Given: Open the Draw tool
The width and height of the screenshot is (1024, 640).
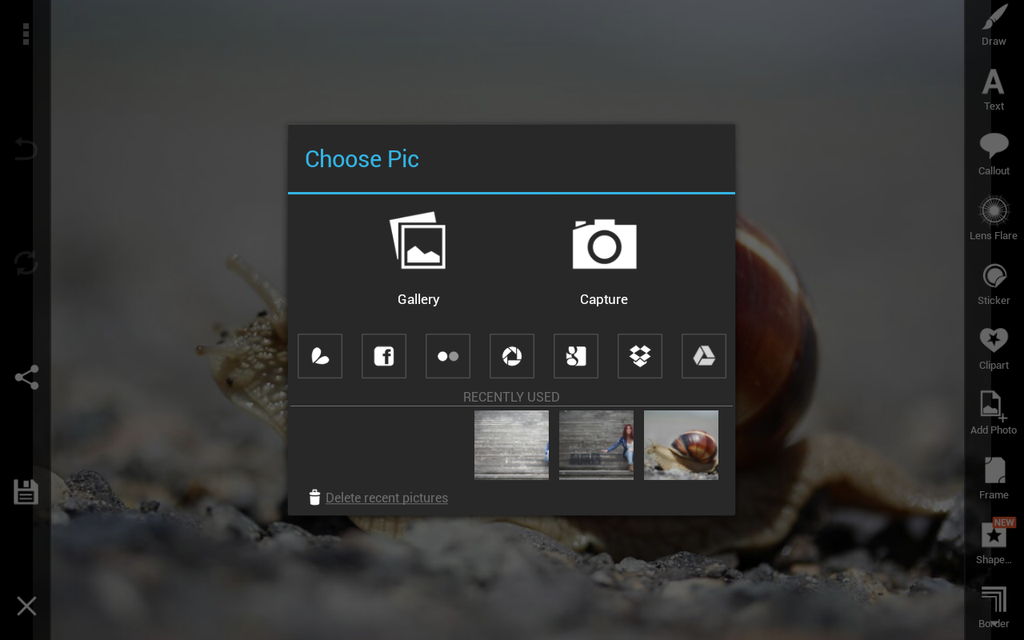Looking at the screenshot, I should [x=994, y=25].
